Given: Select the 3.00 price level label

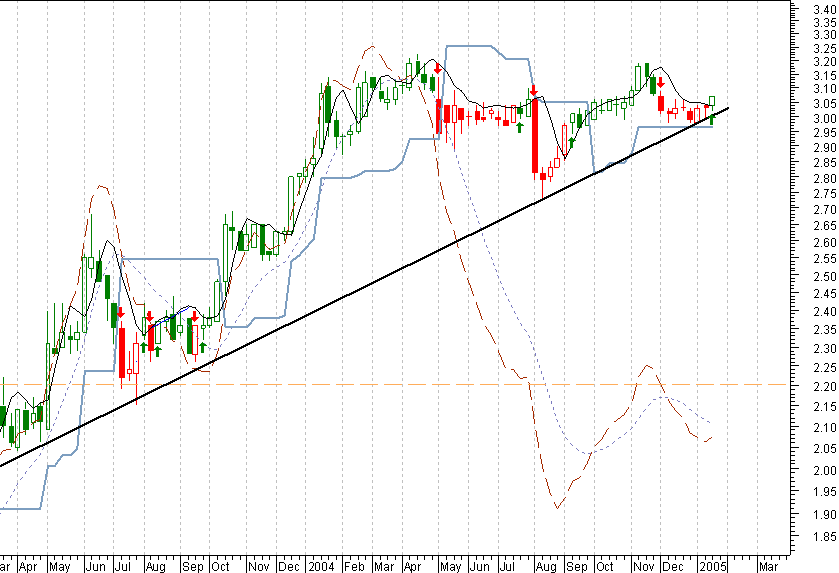Looking at the screenshot, I should [825, 118].
